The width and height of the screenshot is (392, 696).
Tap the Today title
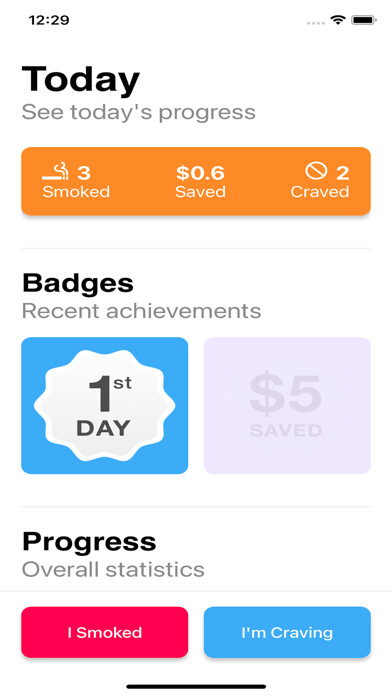(x=81, y=80)
